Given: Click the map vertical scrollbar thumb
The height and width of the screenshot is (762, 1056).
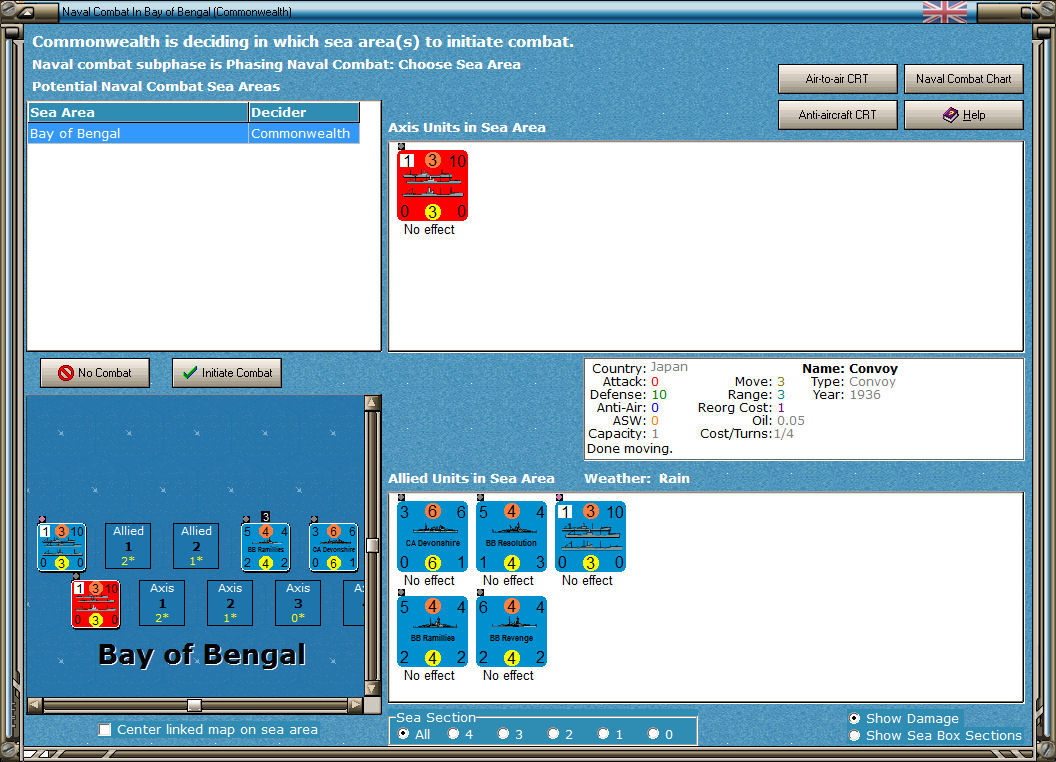Looking at the screenshot, I should tap(372, 545).
